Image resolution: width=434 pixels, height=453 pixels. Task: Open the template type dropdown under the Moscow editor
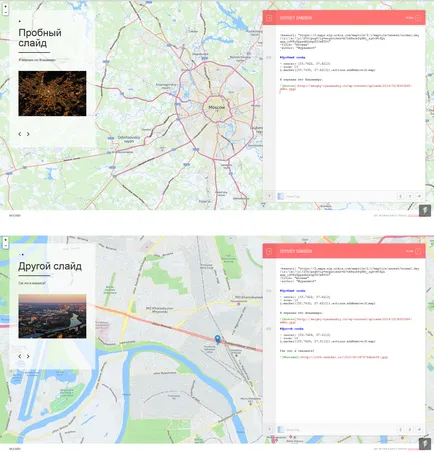point(288,196)
